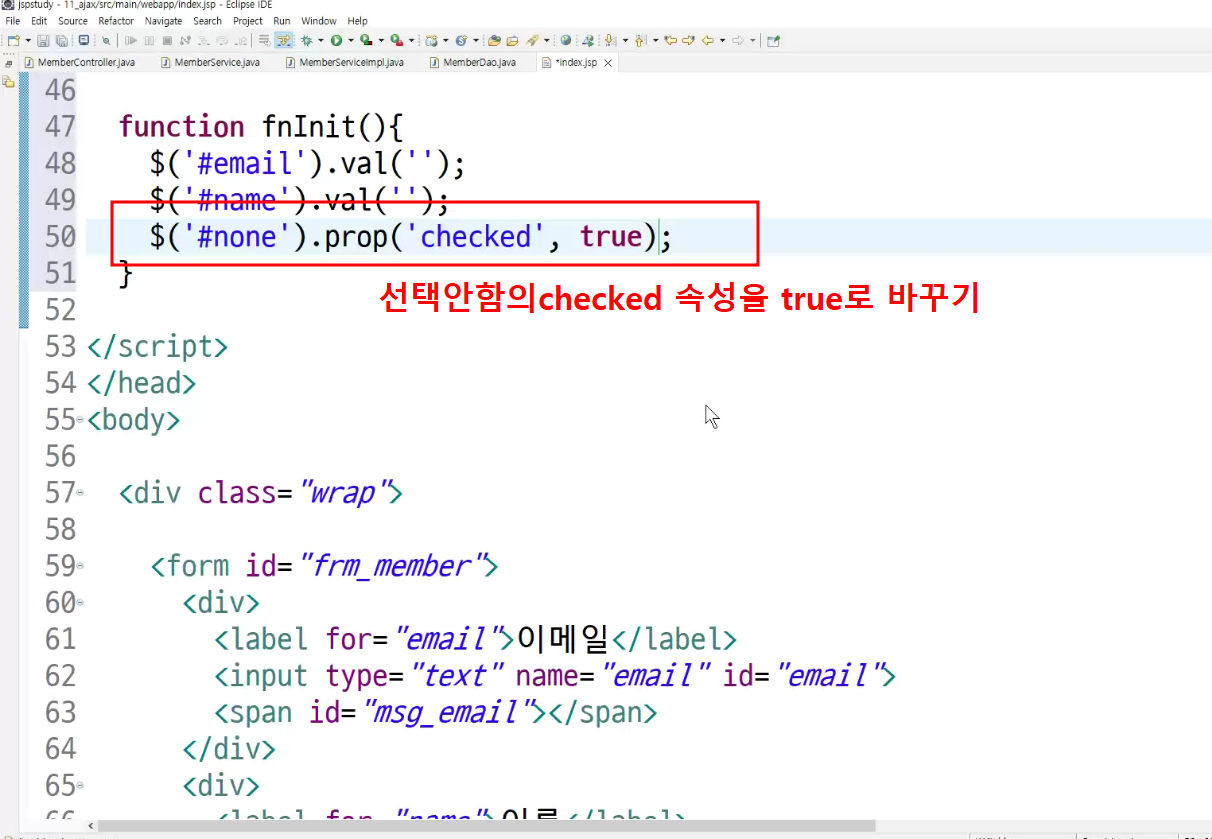Click the Pin Editor icon
Viewport: 1212px width, 839px height.
tap(774, 40)
